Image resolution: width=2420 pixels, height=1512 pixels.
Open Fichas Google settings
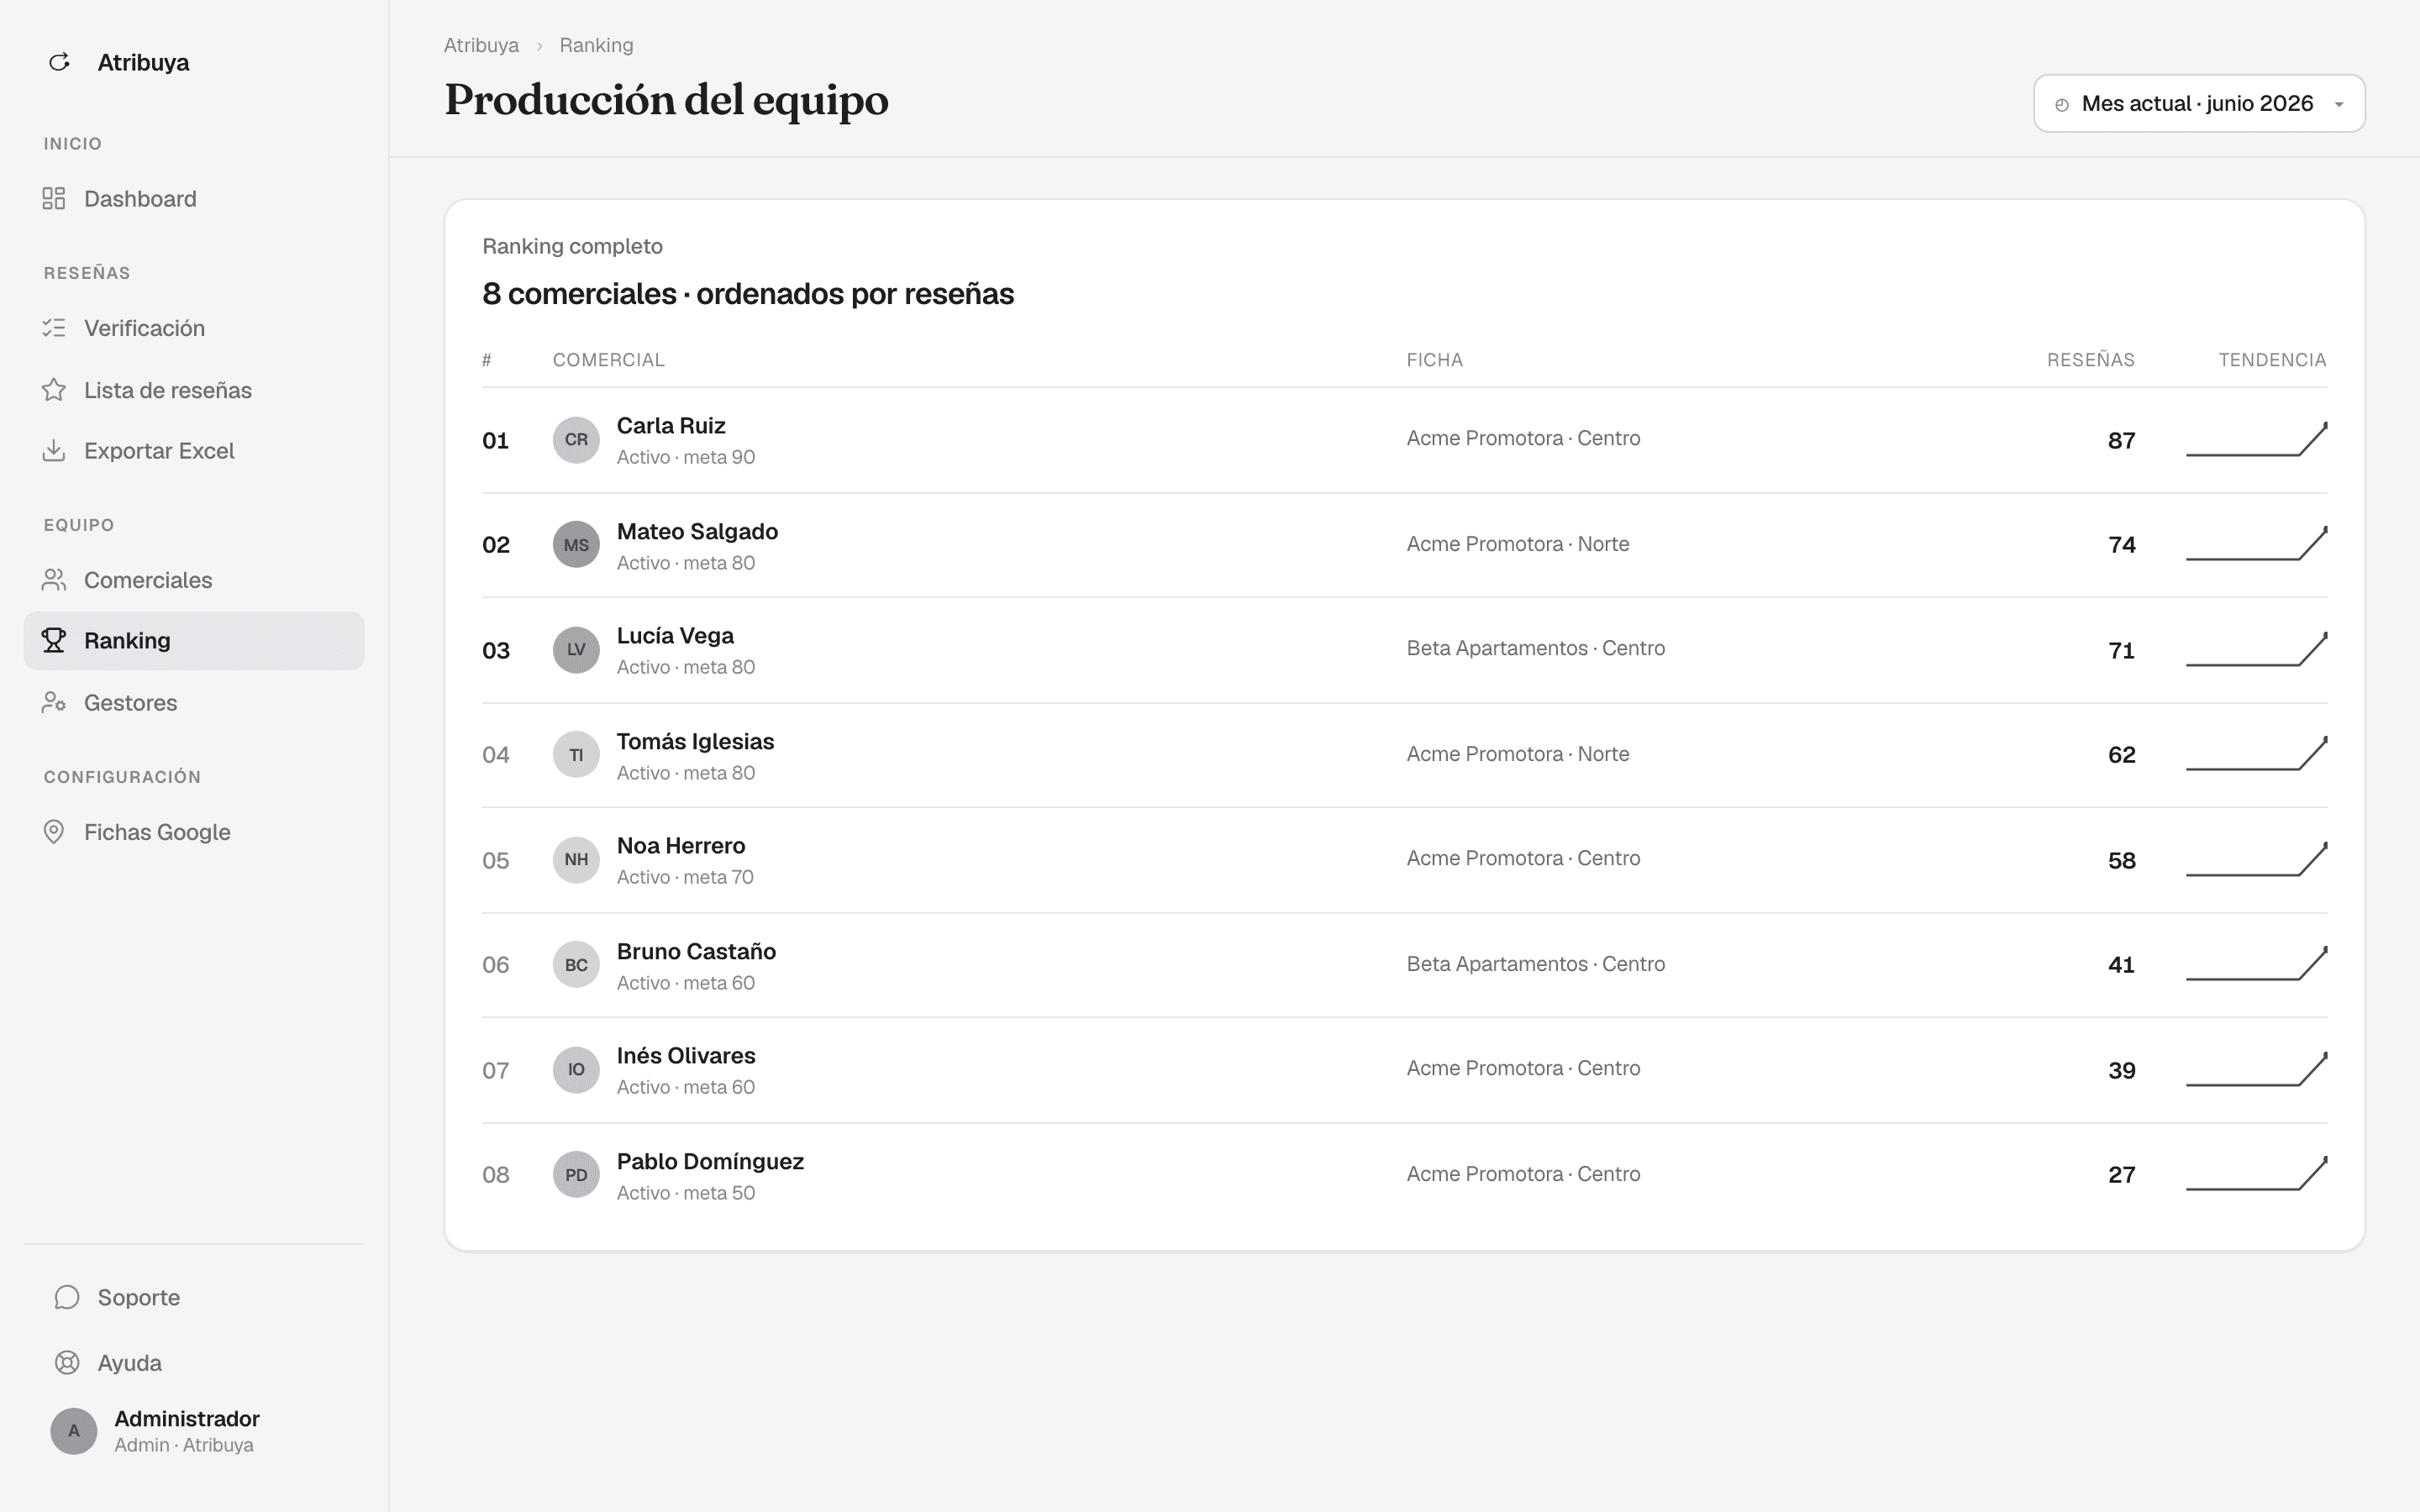point(194,832)
